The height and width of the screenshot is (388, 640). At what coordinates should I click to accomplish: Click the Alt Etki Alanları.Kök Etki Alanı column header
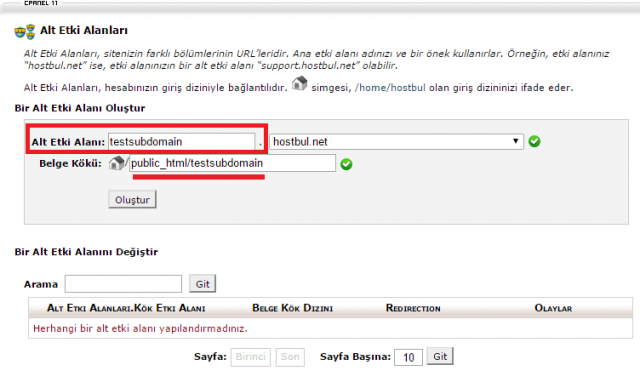[x=126, y=308]
